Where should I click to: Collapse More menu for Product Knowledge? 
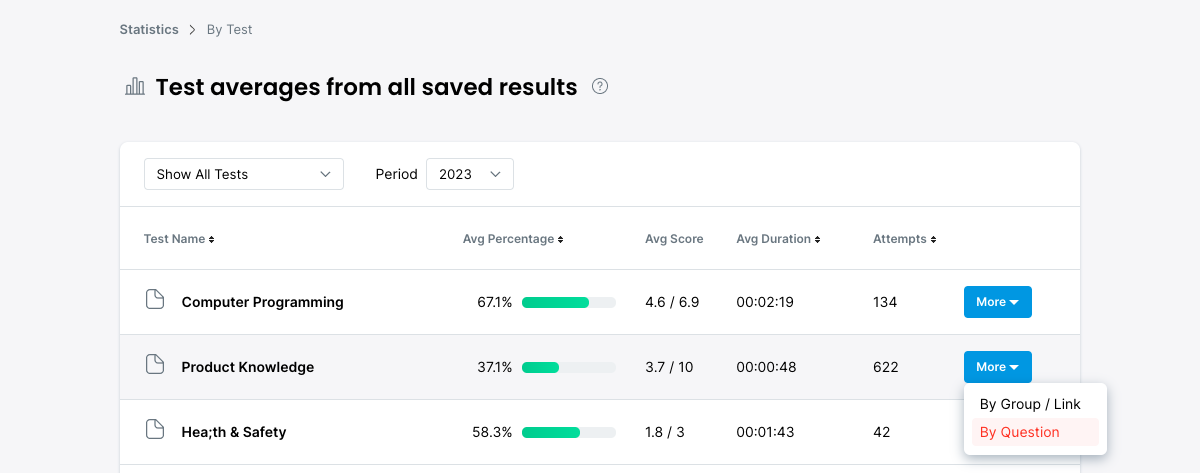pyautogui.click(x=997, y=367)
